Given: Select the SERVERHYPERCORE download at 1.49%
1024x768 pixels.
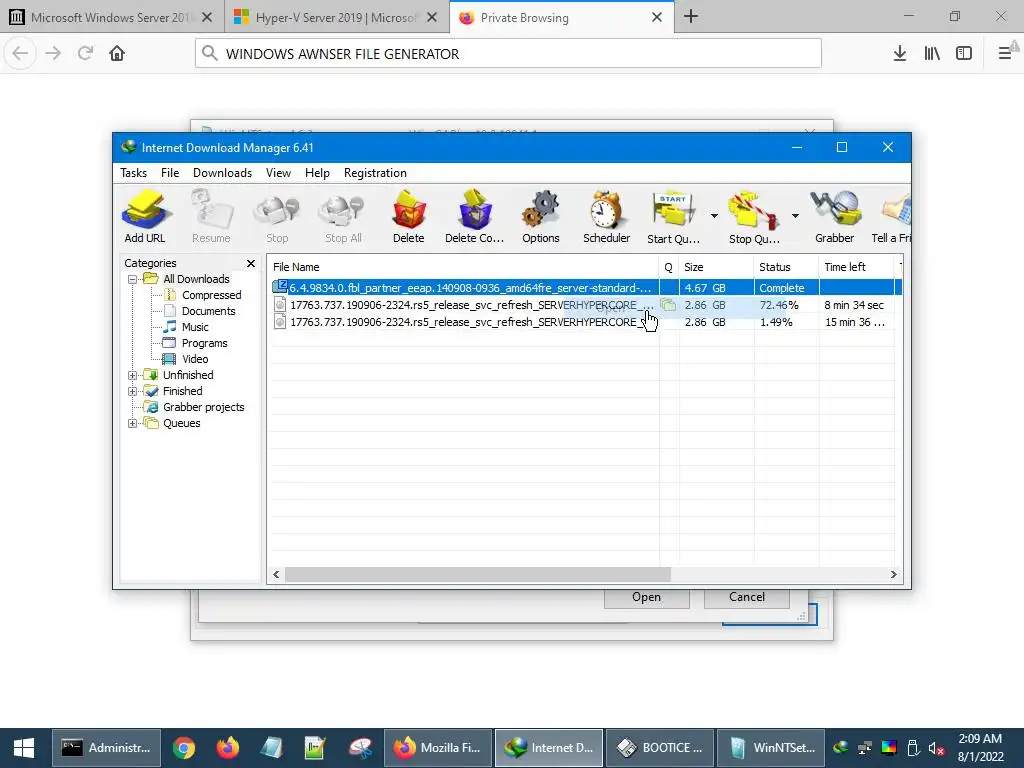Looking at the screenshot, I should 586,322.
